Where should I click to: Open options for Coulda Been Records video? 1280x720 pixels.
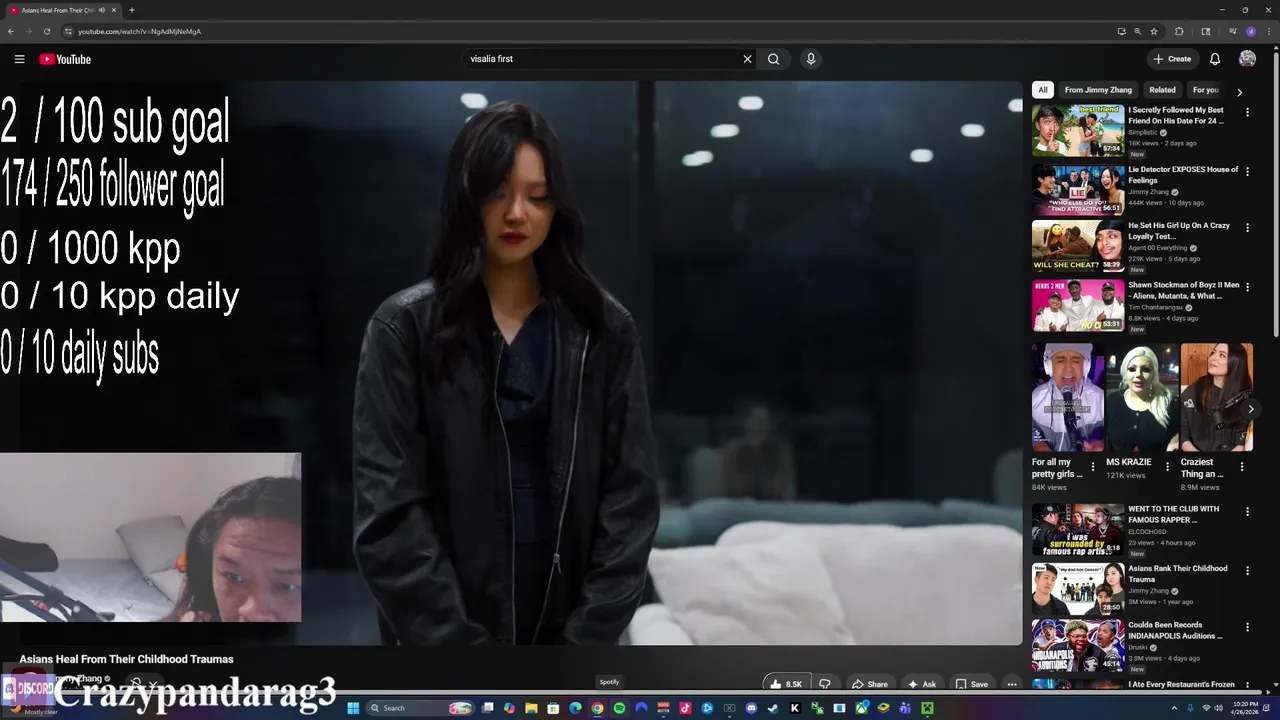coord(1247,627)
